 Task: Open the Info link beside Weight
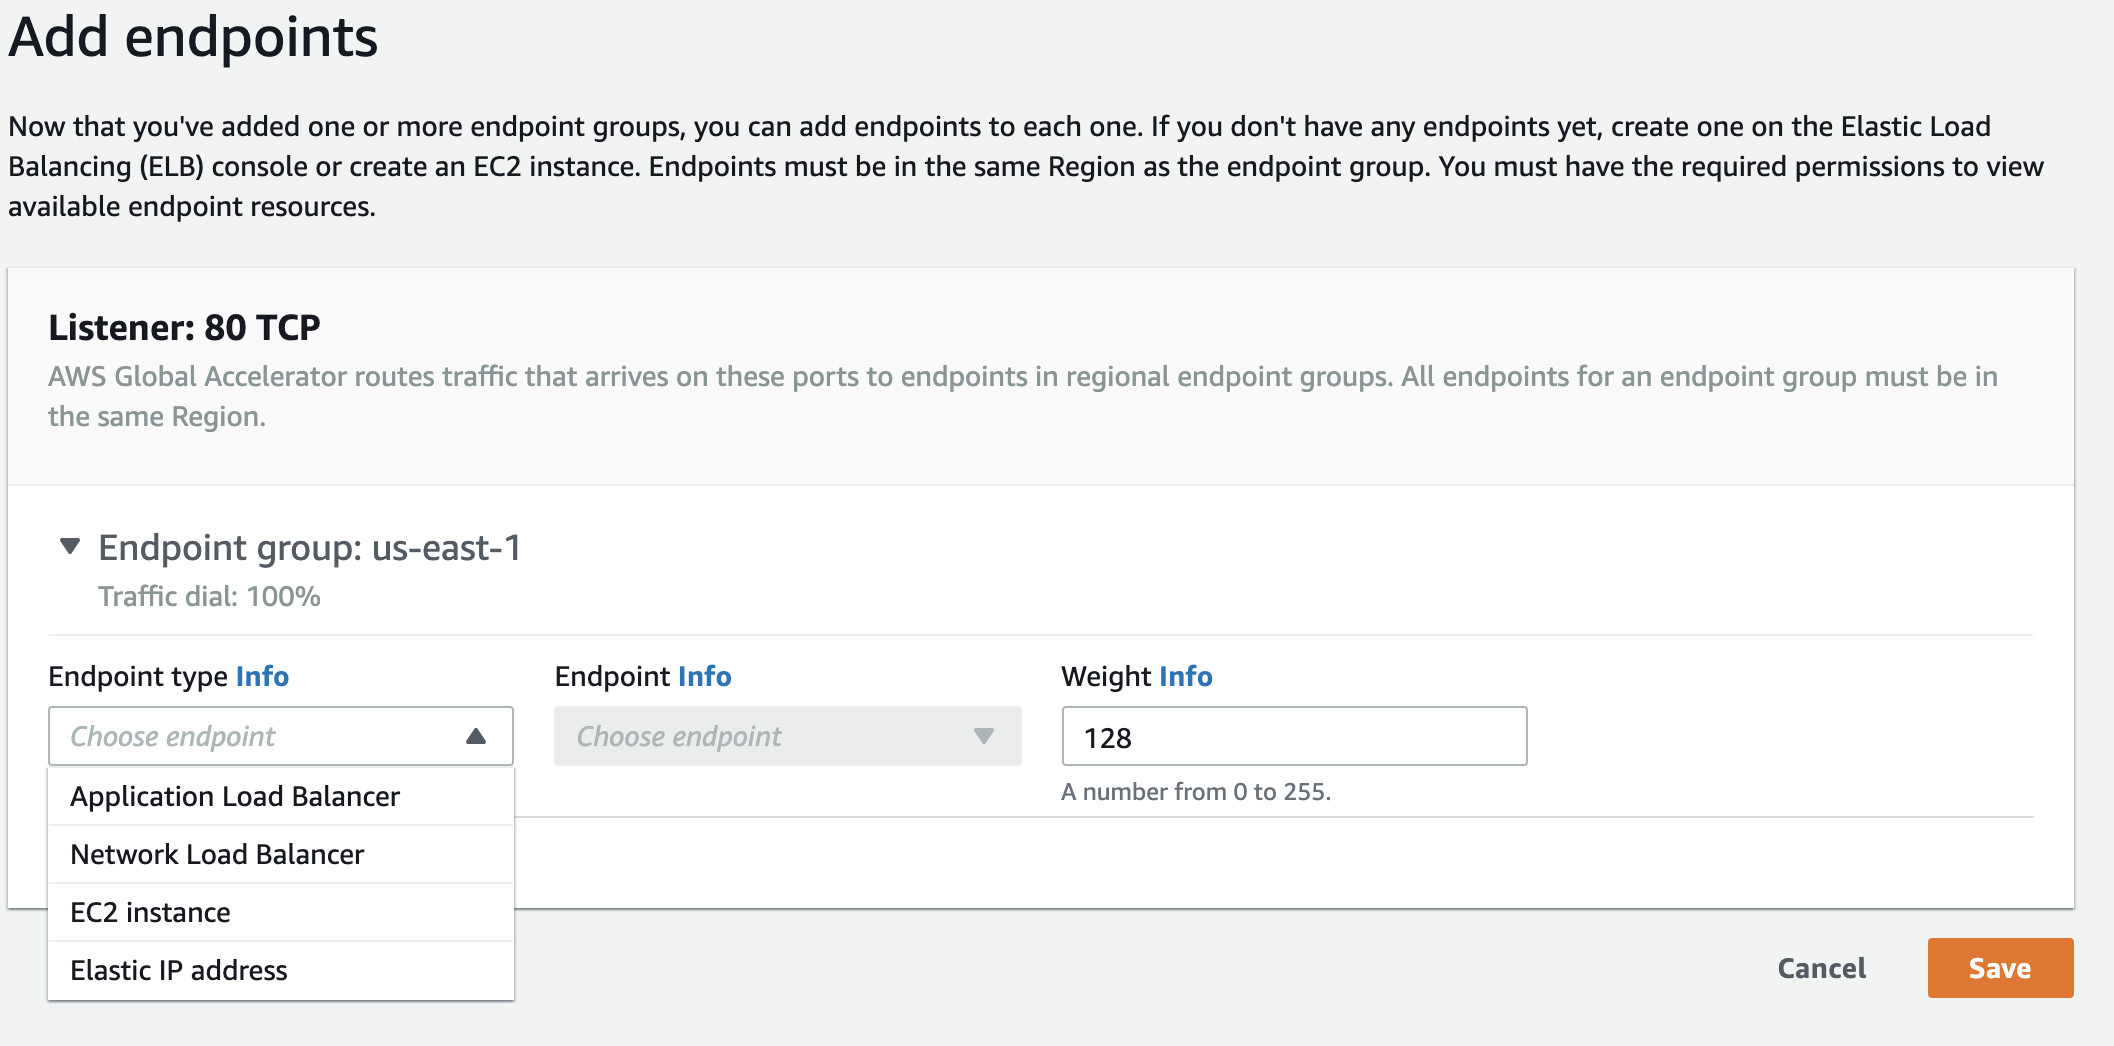1185,677
